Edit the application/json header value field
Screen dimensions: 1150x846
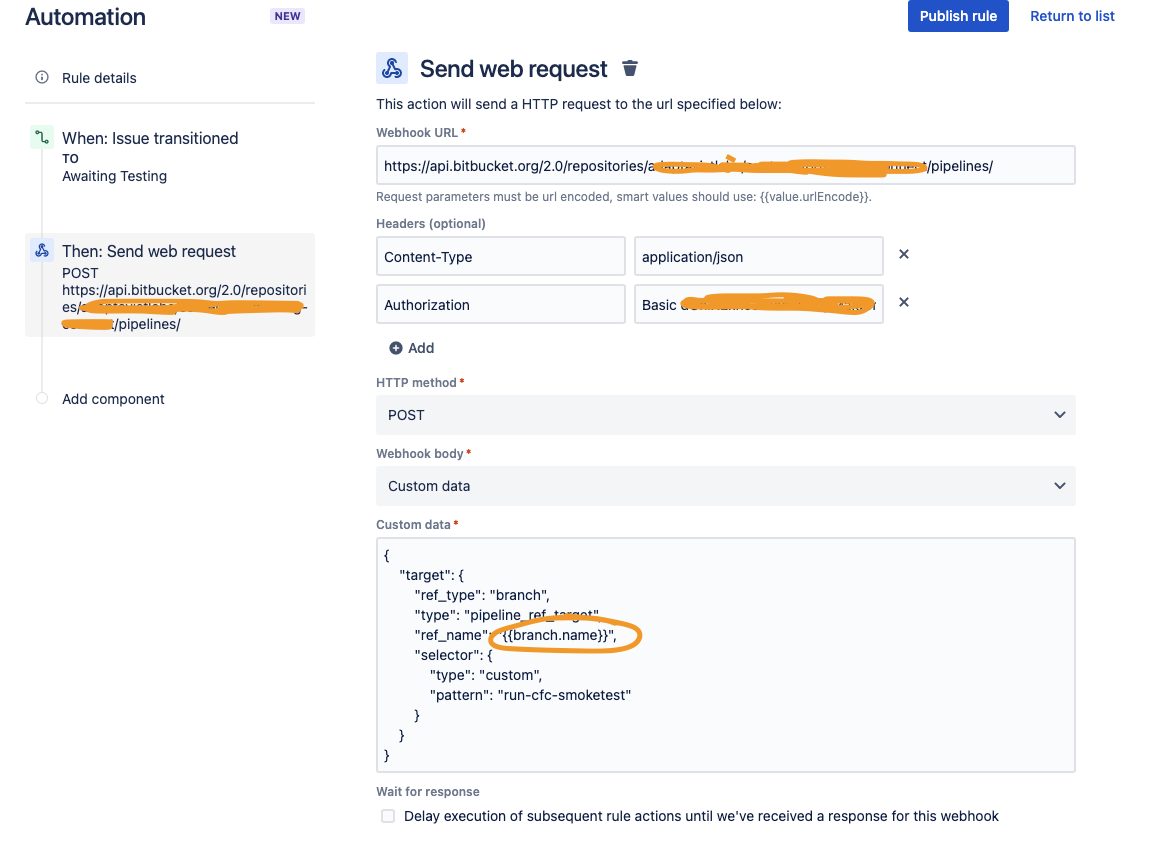[x=758, y=257]
